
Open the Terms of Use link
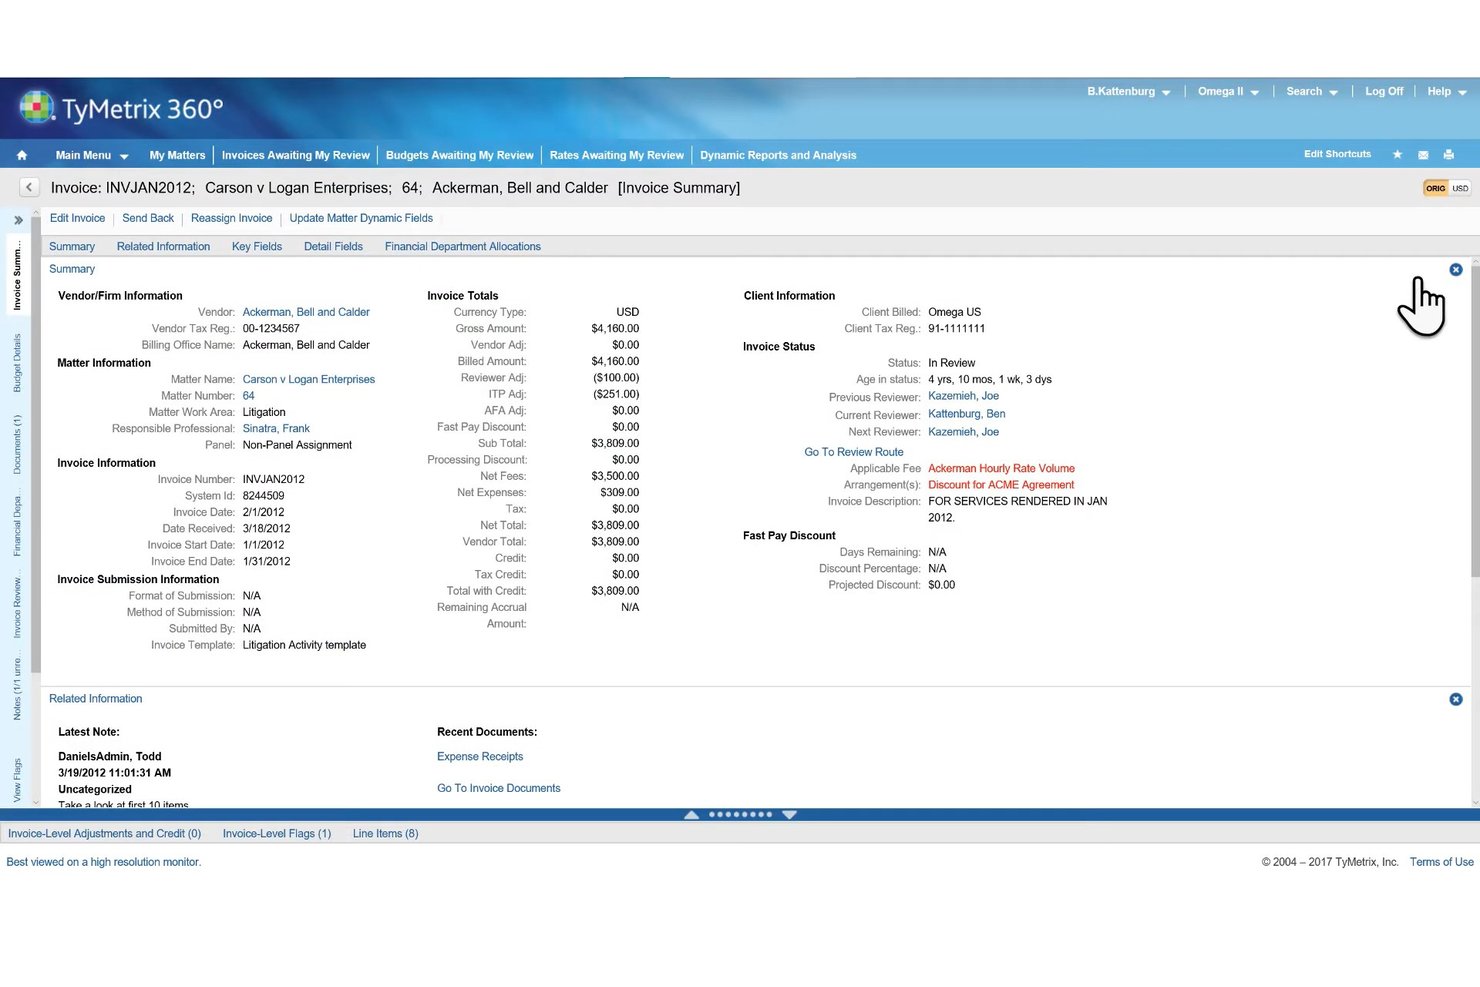click(1441, 862)
